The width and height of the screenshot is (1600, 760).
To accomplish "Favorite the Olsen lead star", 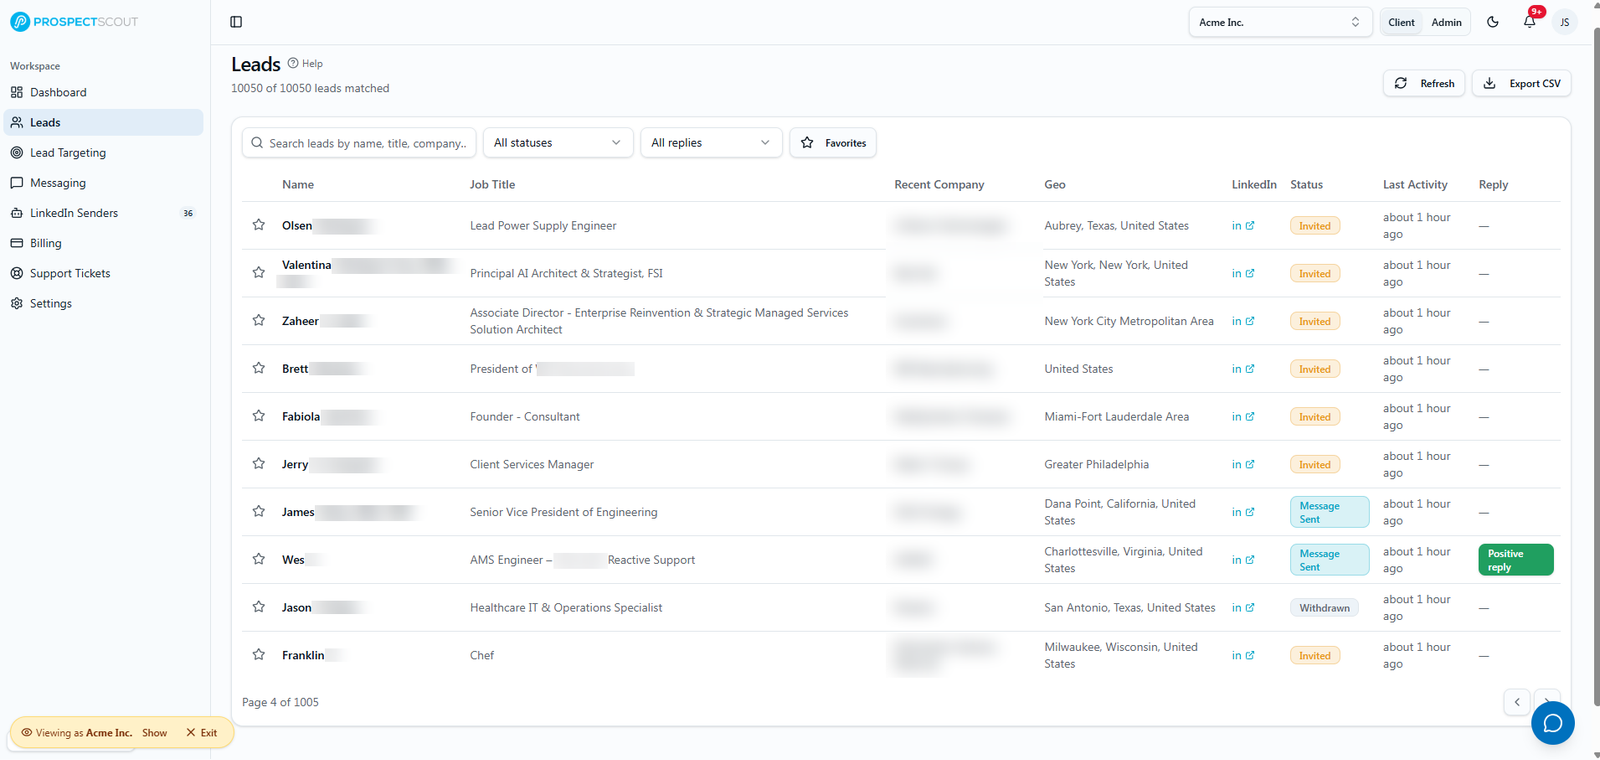I will [259, 225].
